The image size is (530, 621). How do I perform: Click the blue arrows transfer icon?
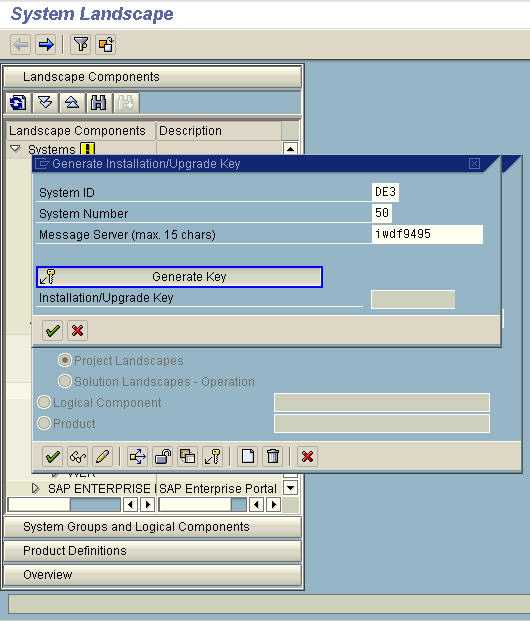click(x=137, y=457)
